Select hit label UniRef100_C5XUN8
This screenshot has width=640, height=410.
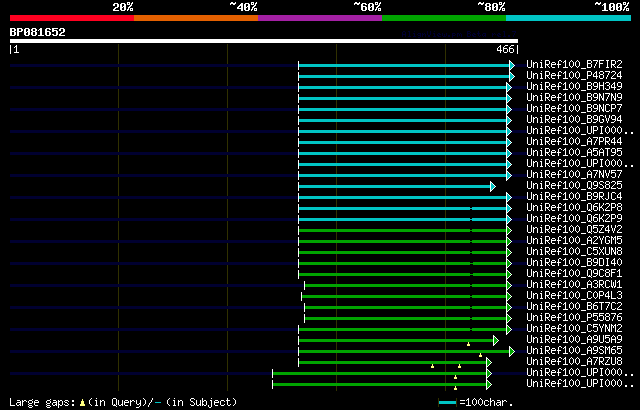(574, 252)
